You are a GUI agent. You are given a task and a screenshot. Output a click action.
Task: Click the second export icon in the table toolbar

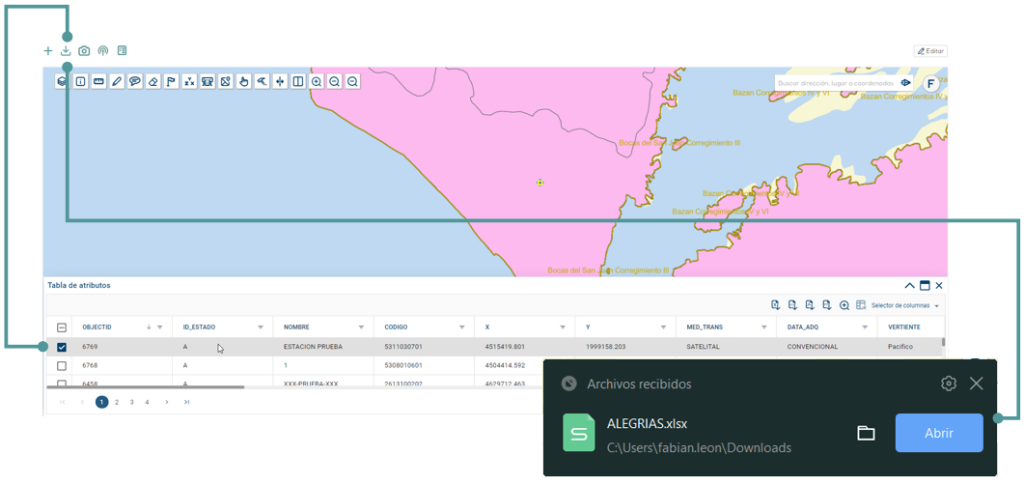coord(793,305)
